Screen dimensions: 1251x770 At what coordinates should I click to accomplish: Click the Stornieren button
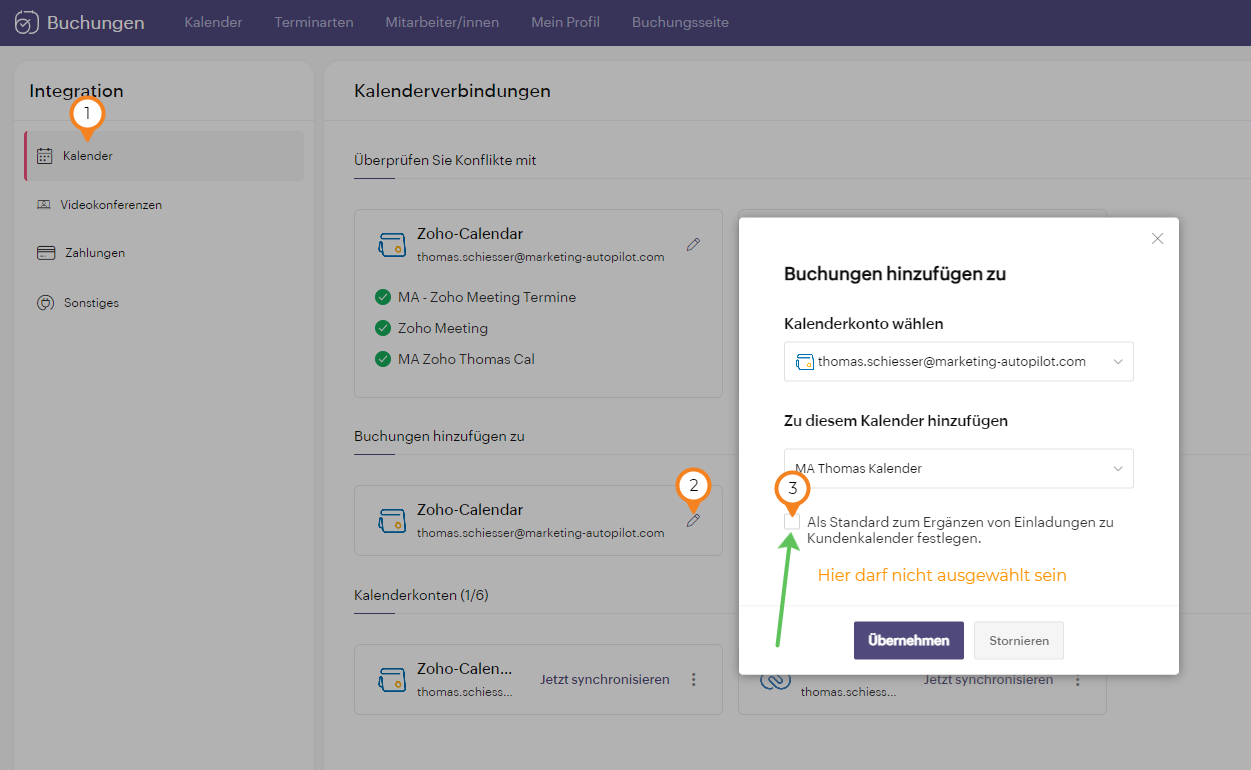click(x=1019, y=640)
